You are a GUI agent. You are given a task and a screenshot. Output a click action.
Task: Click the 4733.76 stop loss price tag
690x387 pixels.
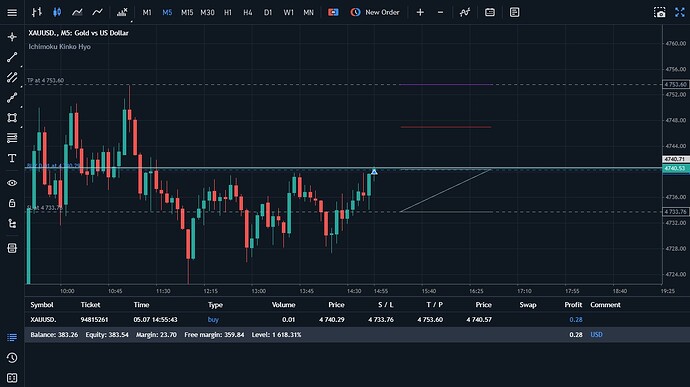pyautogui.click(x=675, y=212)
